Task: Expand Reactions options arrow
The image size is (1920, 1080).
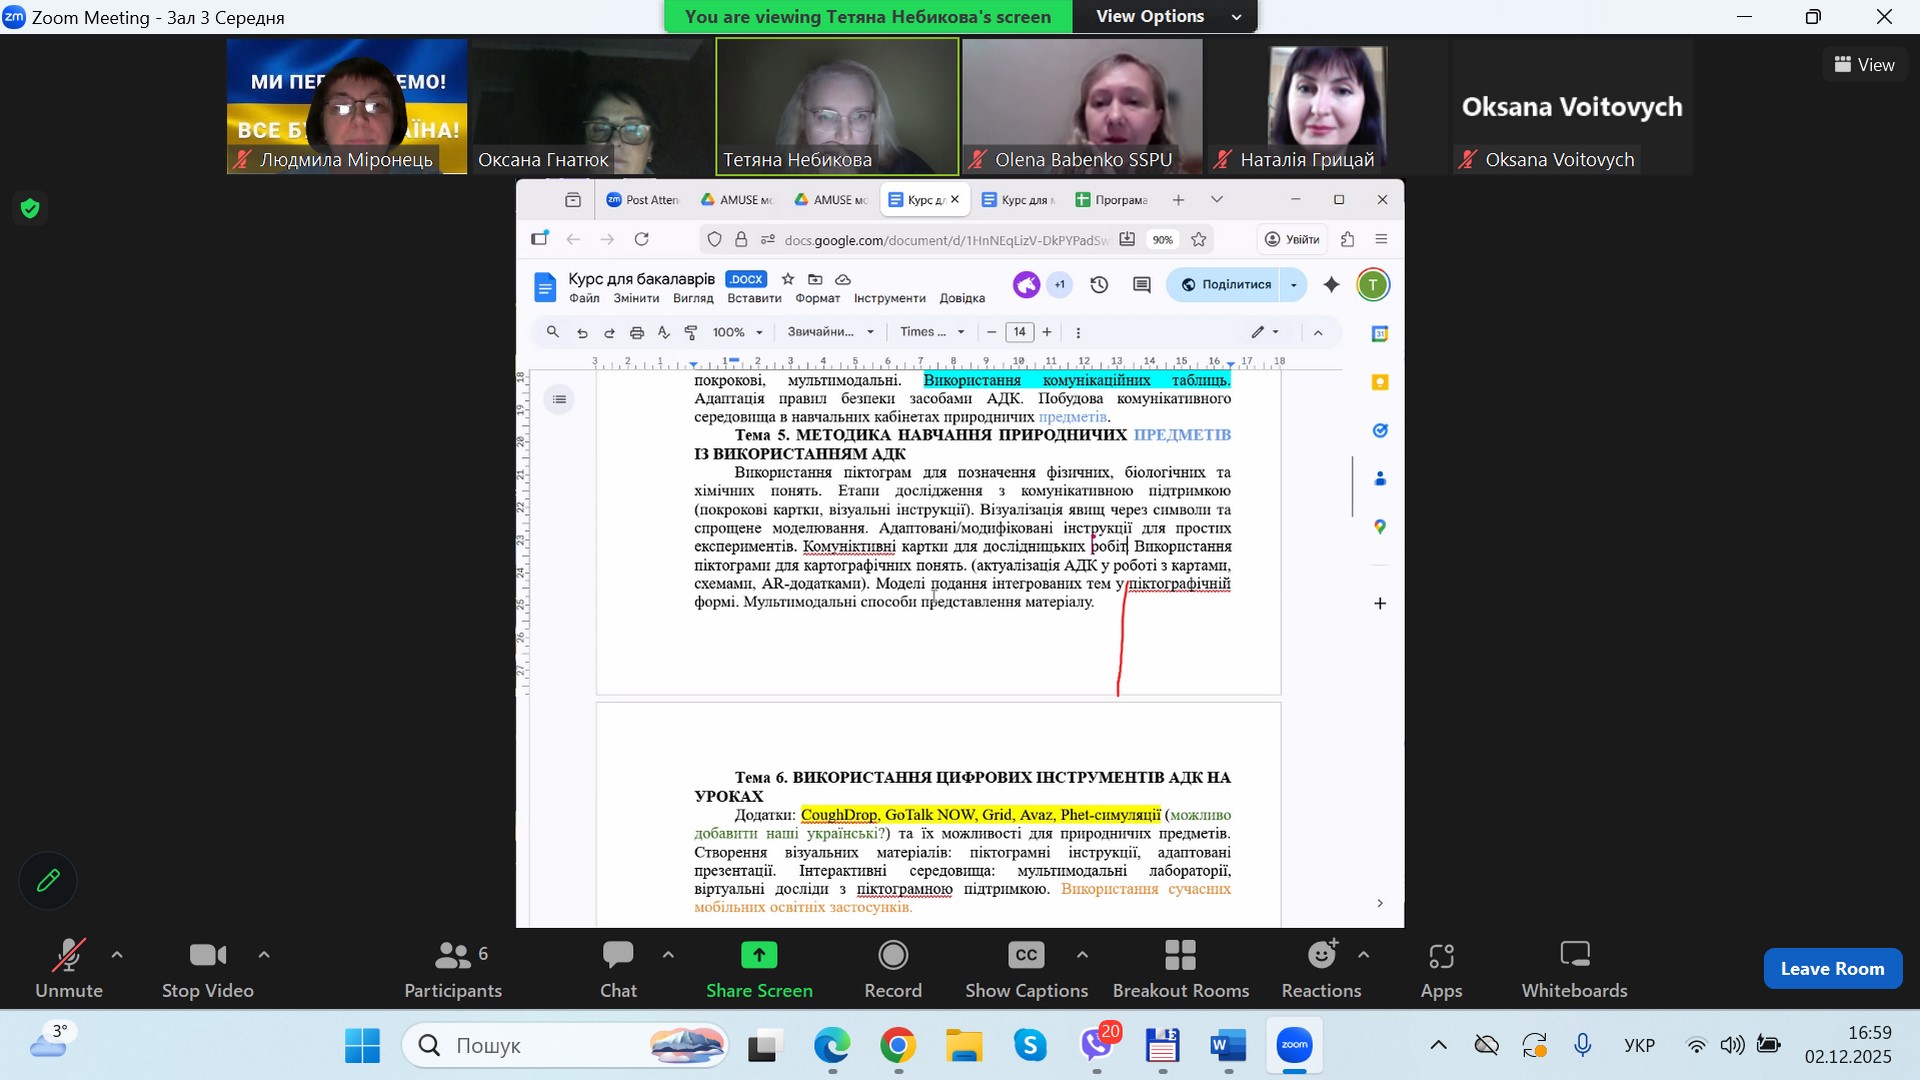Action: [x=1363, y=955]
